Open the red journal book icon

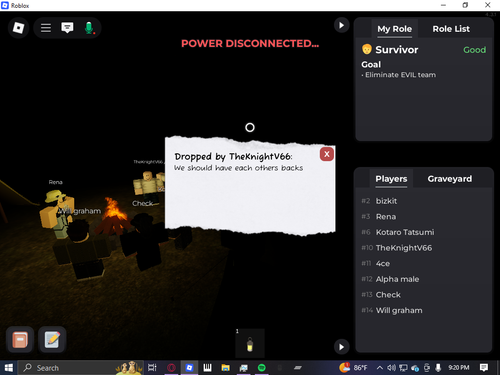click(20, 340)
